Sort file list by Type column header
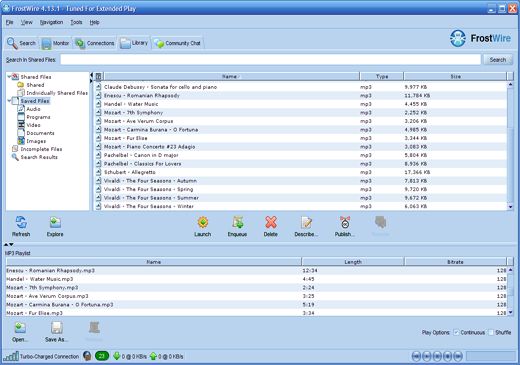This screenshot has height=365, width=520. (382, 77)
